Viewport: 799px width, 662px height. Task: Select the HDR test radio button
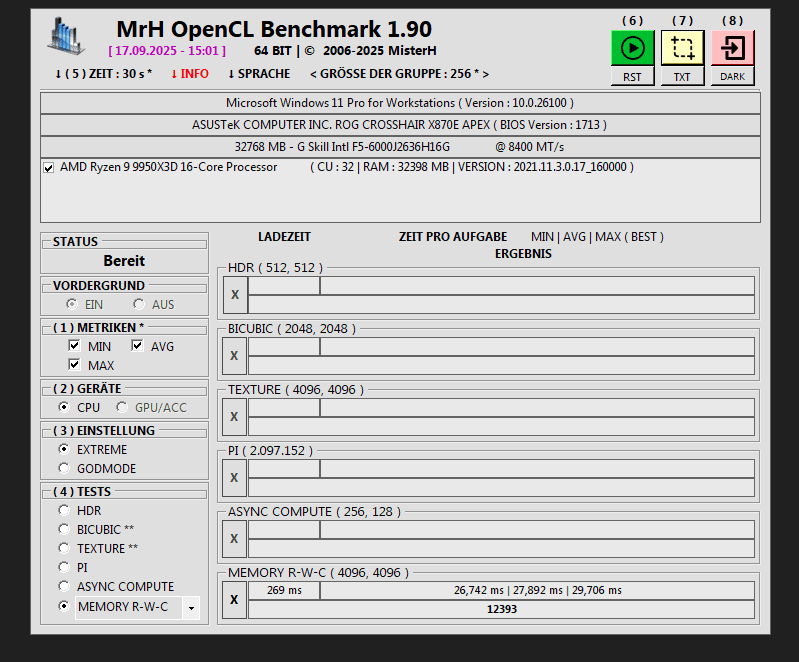64,510
